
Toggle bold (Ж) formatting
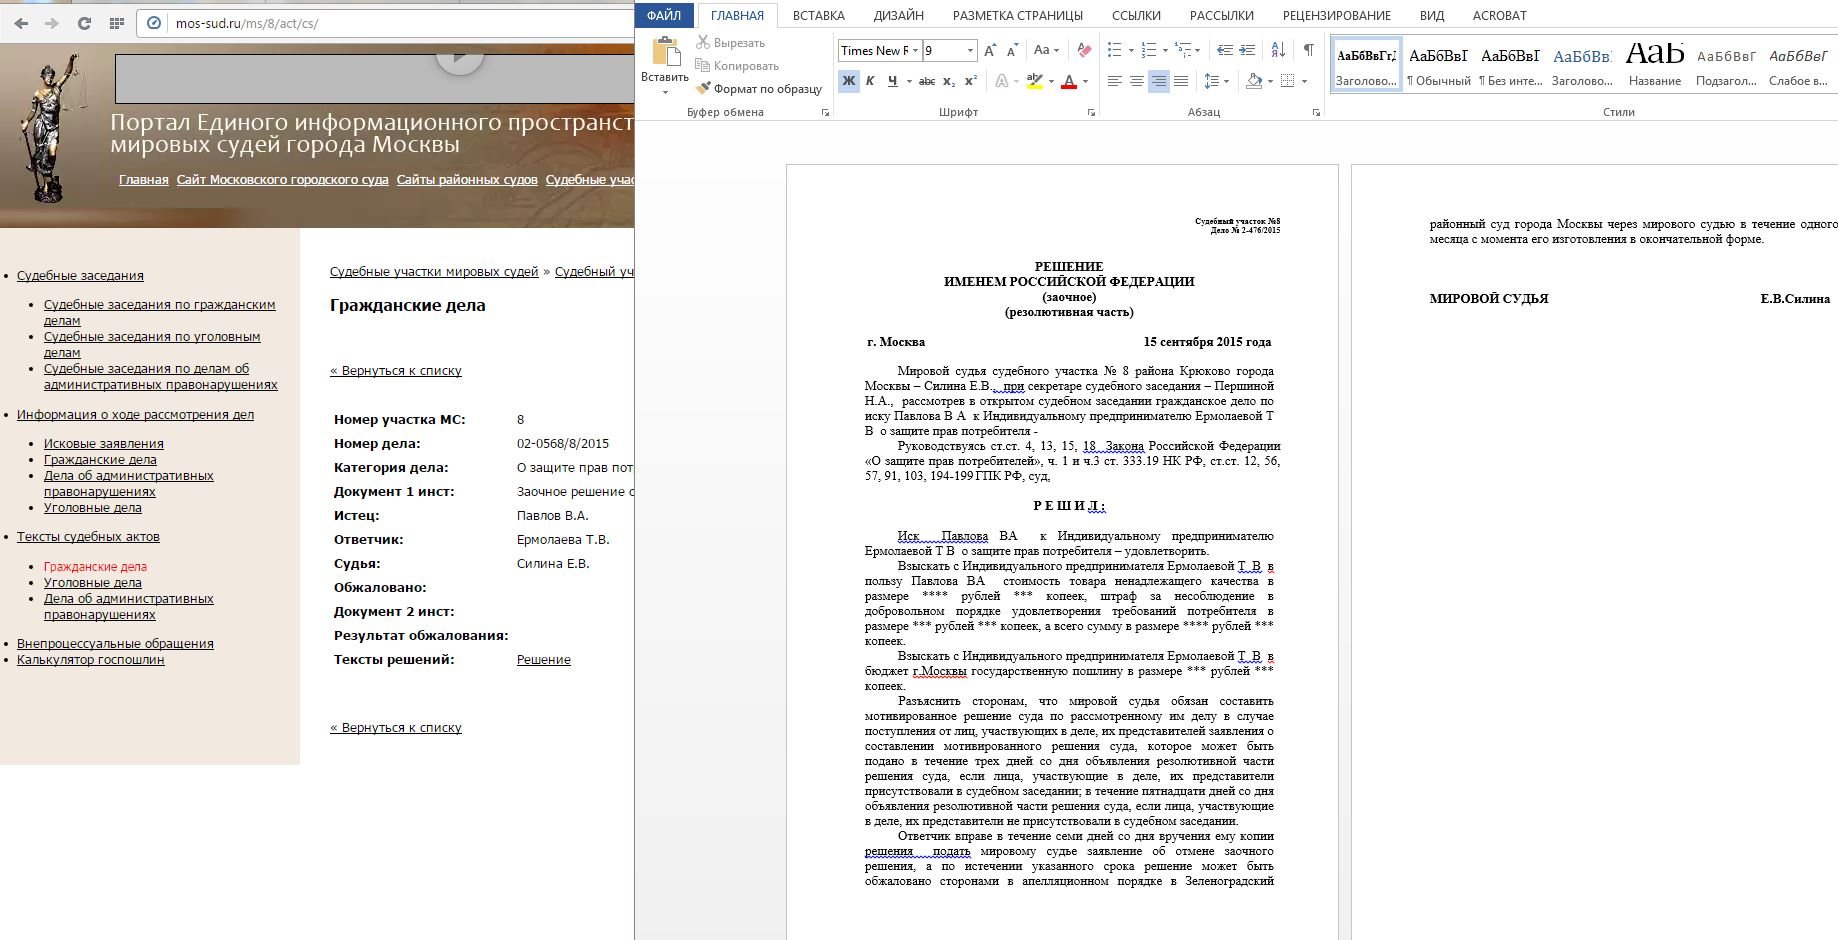(849, 81)
